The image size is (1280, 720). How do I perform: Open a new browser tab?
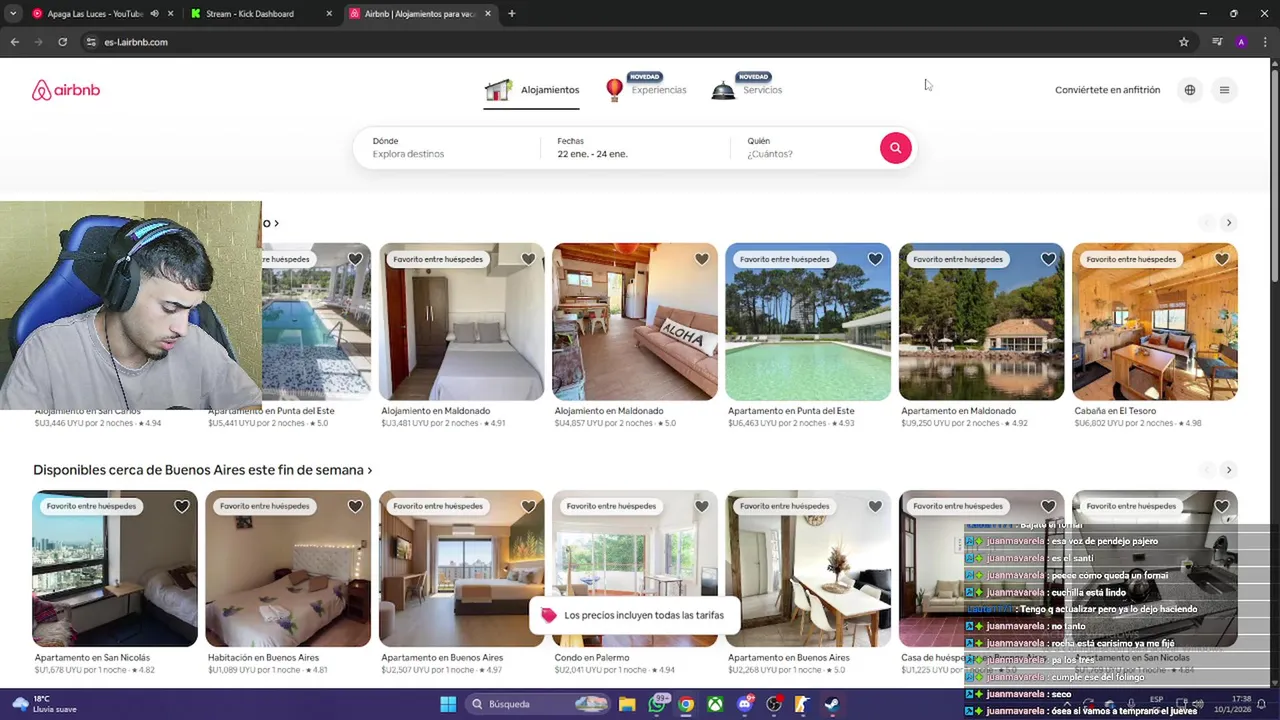[x=511, y=14]
